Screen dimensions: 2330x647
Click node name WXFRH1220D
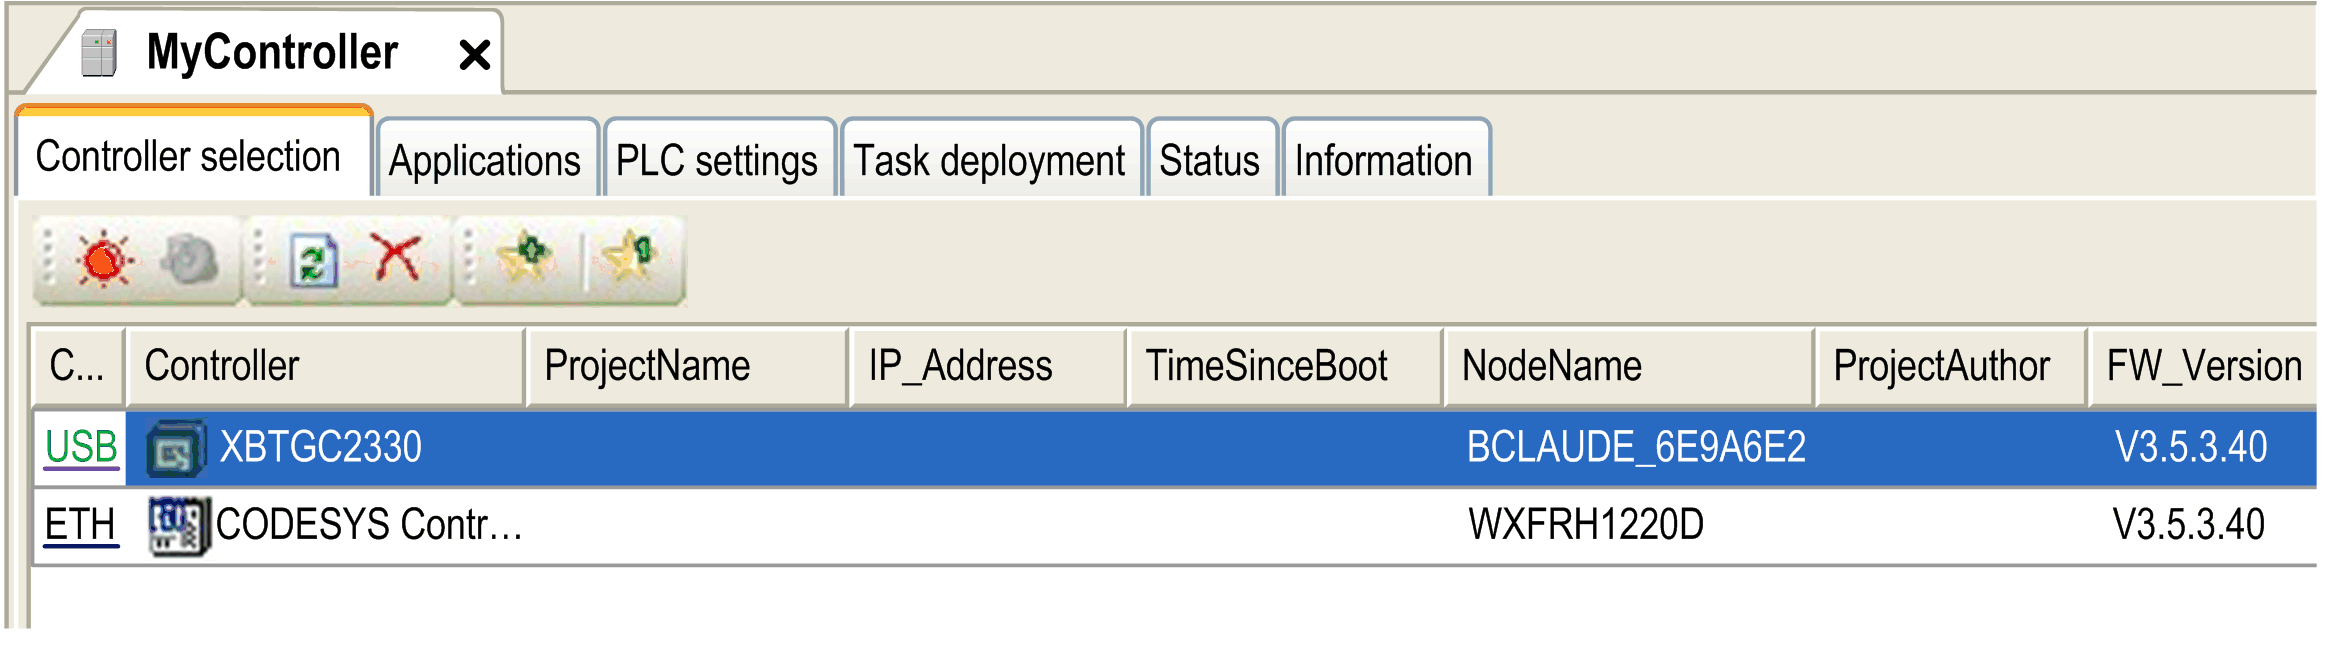click(1586, 525)
